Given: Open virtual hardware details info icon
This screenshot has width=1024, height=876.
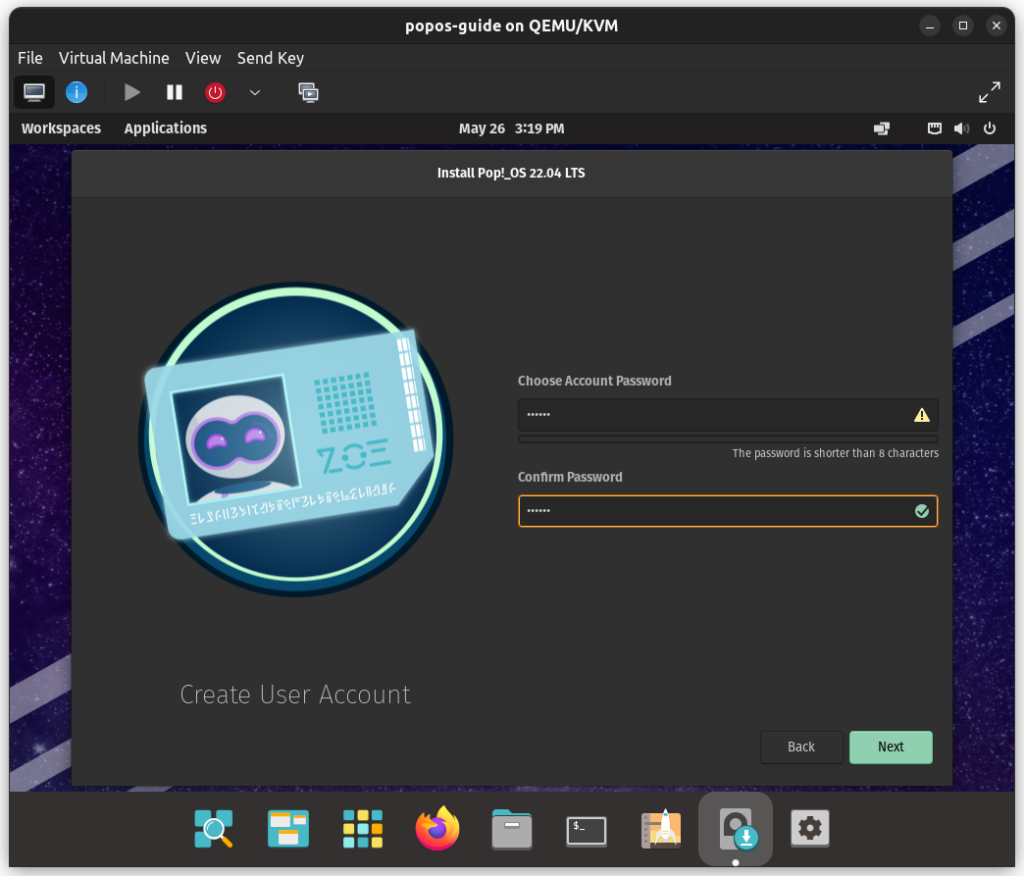Looking at the screenshot, I should tap(76, 92).
